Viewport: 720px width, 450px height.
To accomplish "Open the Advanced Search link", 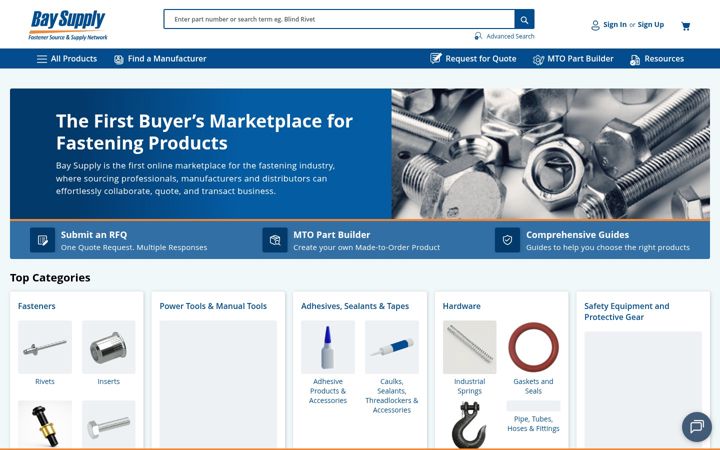I will [510, 36].
